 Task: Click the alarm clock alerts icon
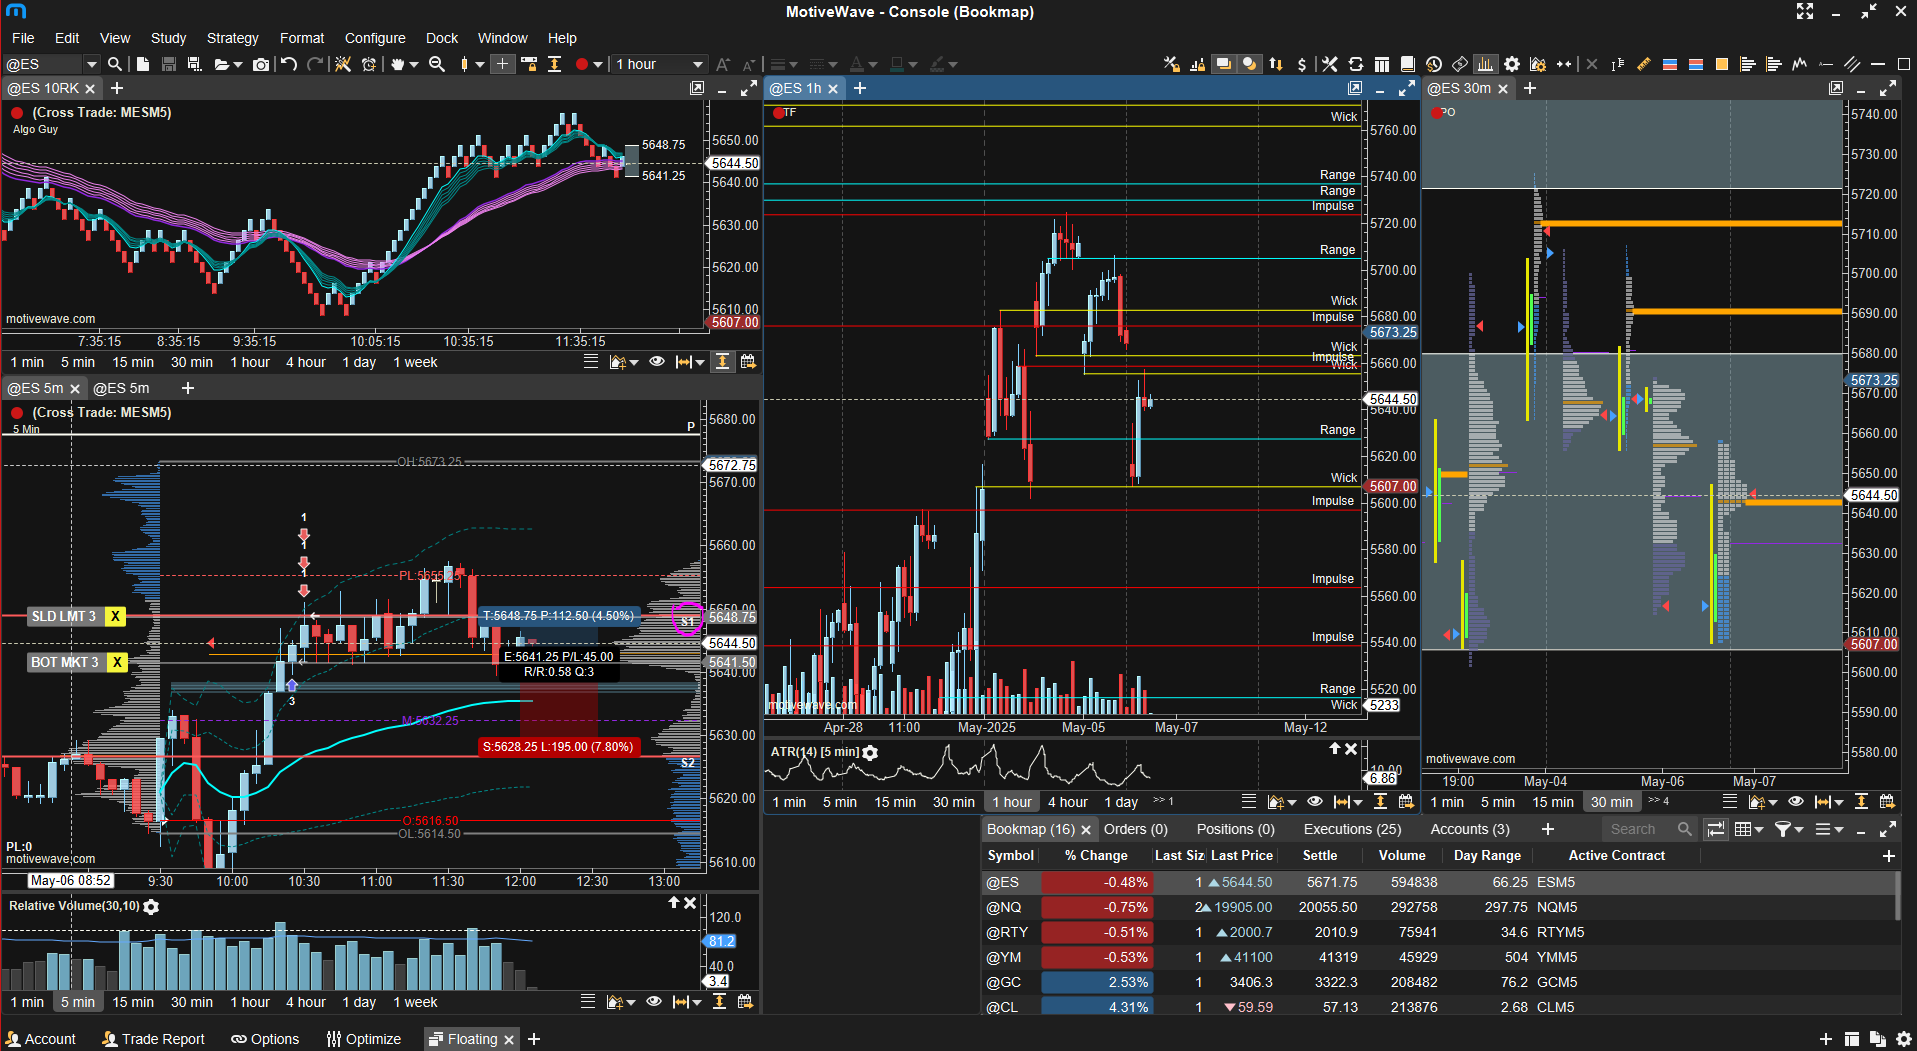(x=369, y=64)
